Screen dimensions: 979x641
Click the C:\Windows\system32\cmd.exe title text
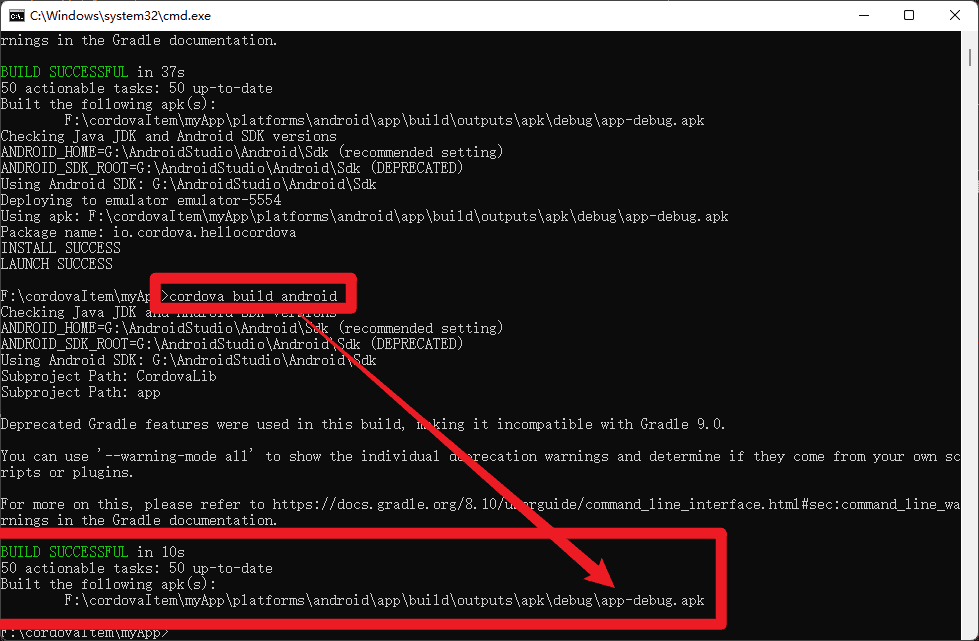pyautogui.click(x=120, y=15)
